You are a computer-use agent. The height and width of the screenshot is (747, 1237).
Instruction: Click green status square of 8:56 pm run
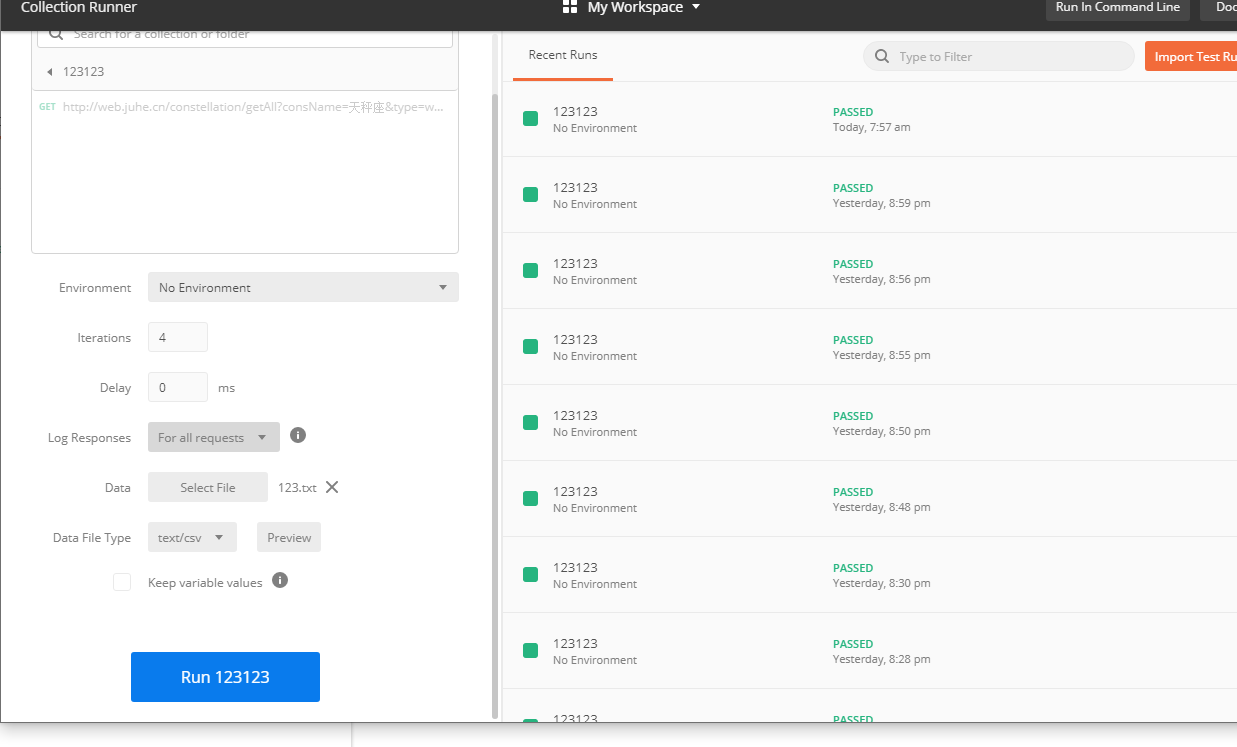click(530, 271)
